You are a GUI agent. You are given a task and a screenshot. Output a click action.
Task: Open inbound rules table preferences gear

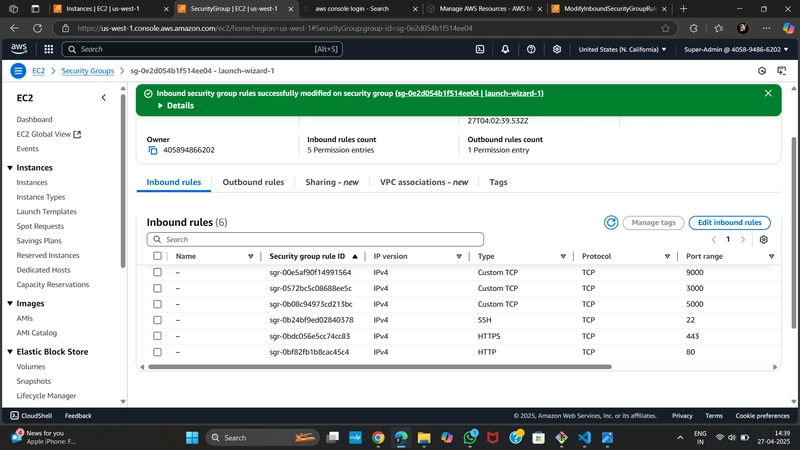[763, 240]
